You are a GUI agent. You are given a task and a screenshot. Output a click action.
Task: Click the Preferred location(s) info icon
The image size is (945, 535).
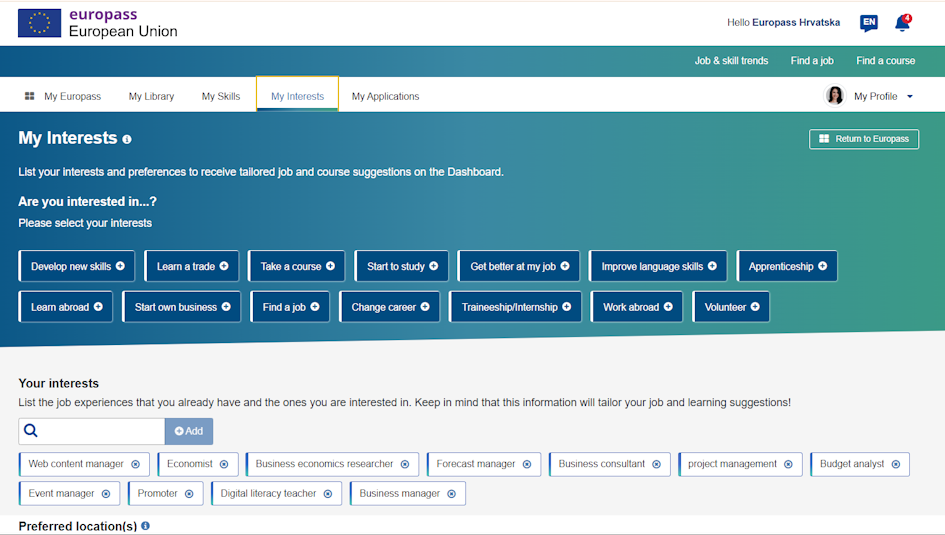pyautogui.click(x=145, y=526)
